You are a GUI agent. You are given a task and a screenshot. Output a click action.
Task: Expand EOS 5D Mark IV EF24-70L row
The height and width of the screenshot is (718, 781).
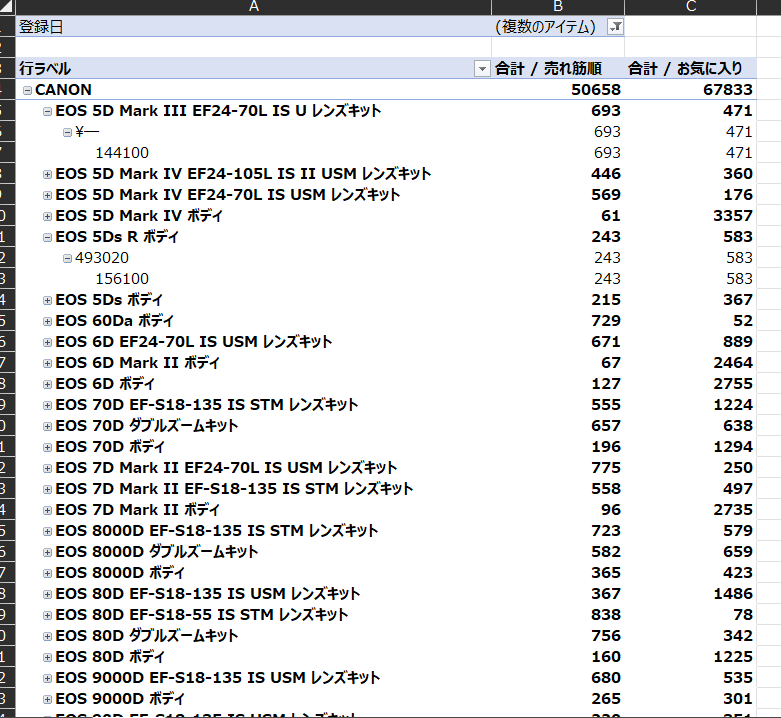(x=47, y=195)
